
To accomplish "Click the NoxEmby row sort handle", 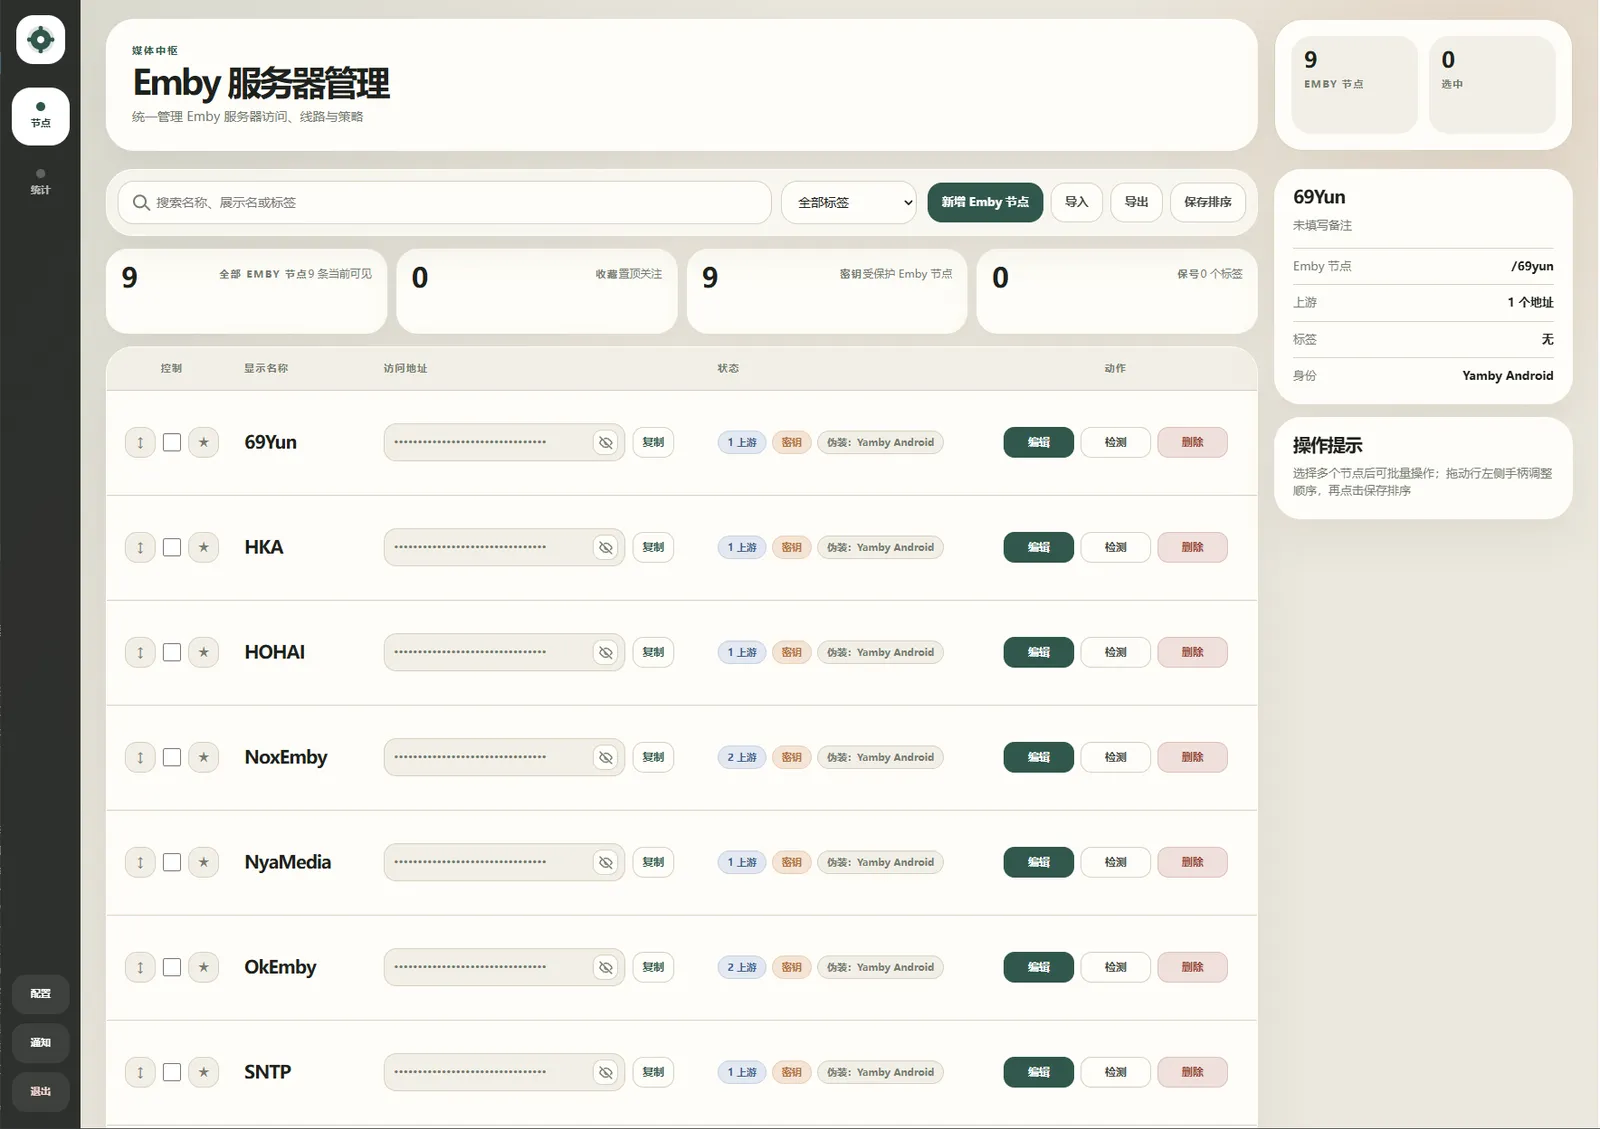I will (140, 757).
